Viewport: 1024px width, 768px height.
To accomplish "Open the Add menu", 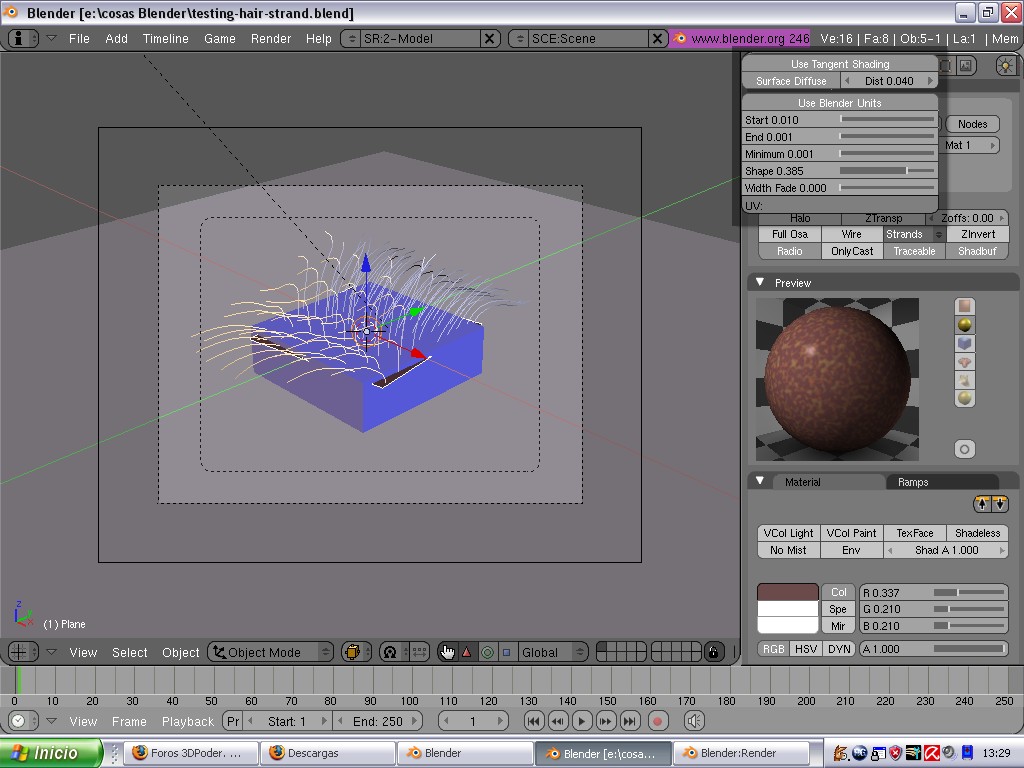I will coord(116,39).
